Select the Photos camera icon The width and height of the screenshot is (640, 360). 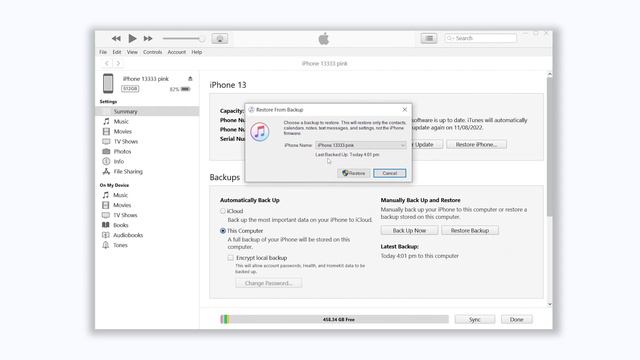coord(106,151)
